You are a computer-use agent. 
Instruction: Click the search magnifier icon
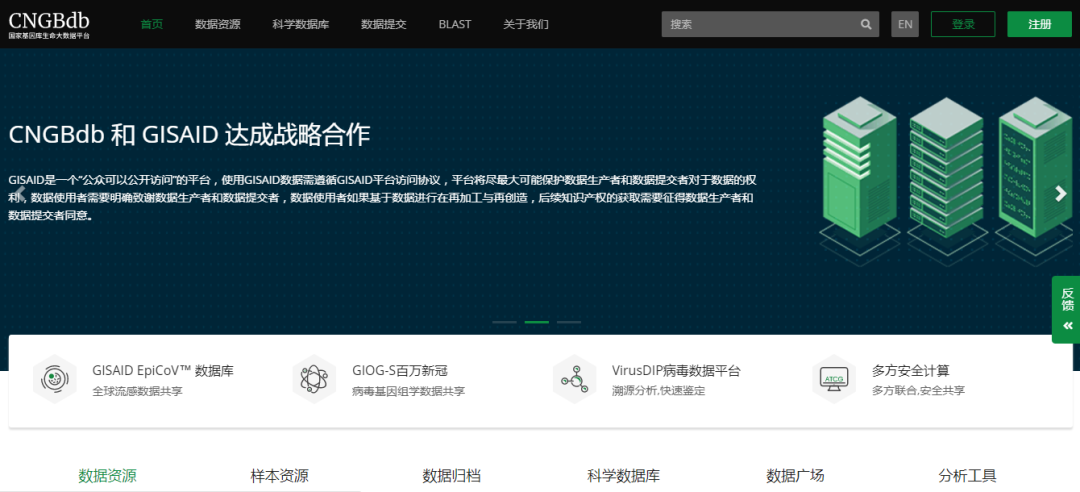click(x=866, y=24)
